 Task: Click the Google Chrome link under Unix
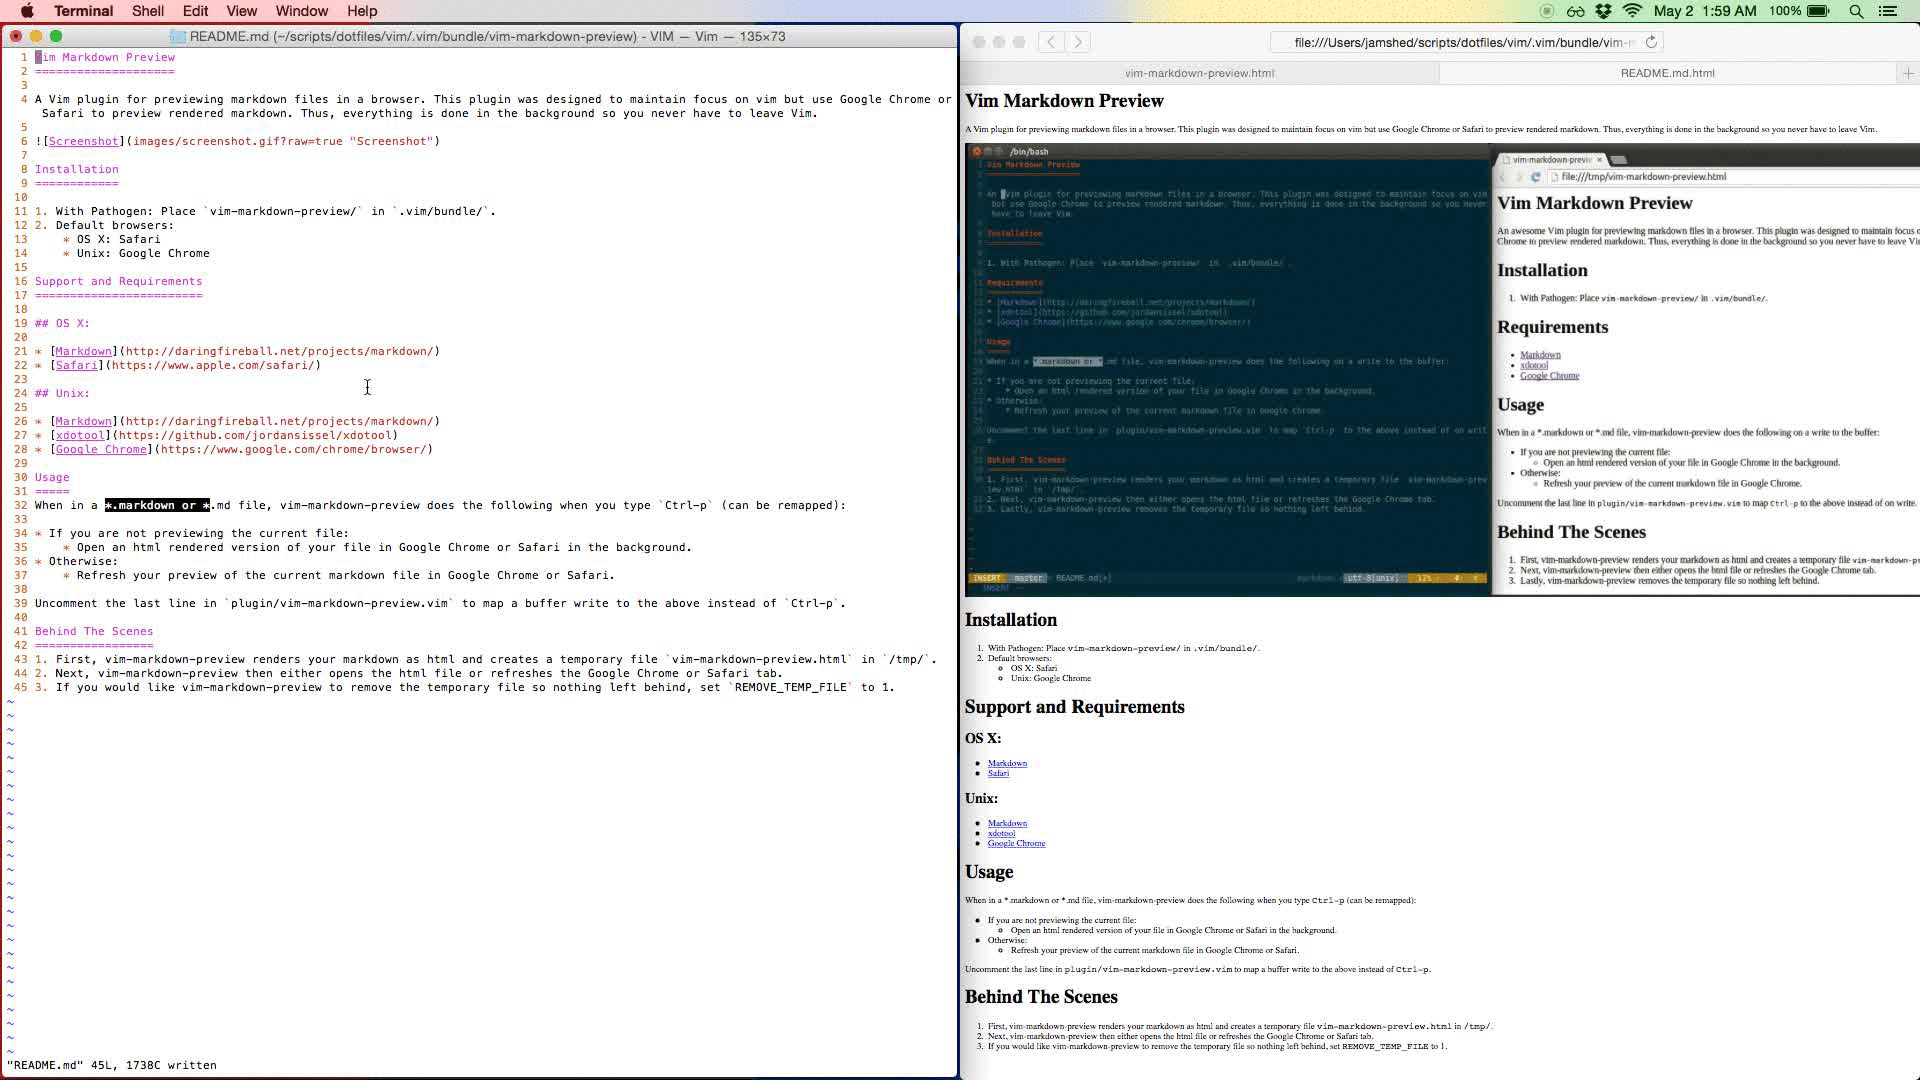(1016, 843)
